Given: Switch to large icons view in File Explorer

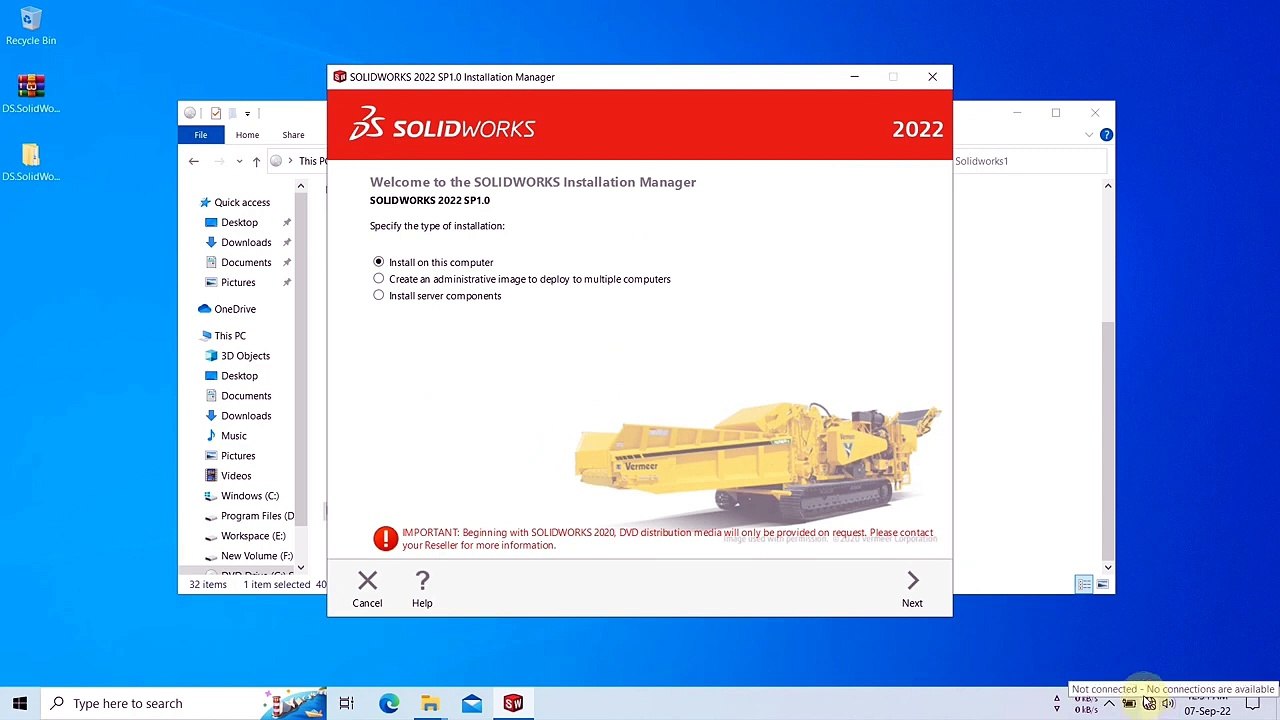Looking at the screenshot, I should tap(1103, 584).
